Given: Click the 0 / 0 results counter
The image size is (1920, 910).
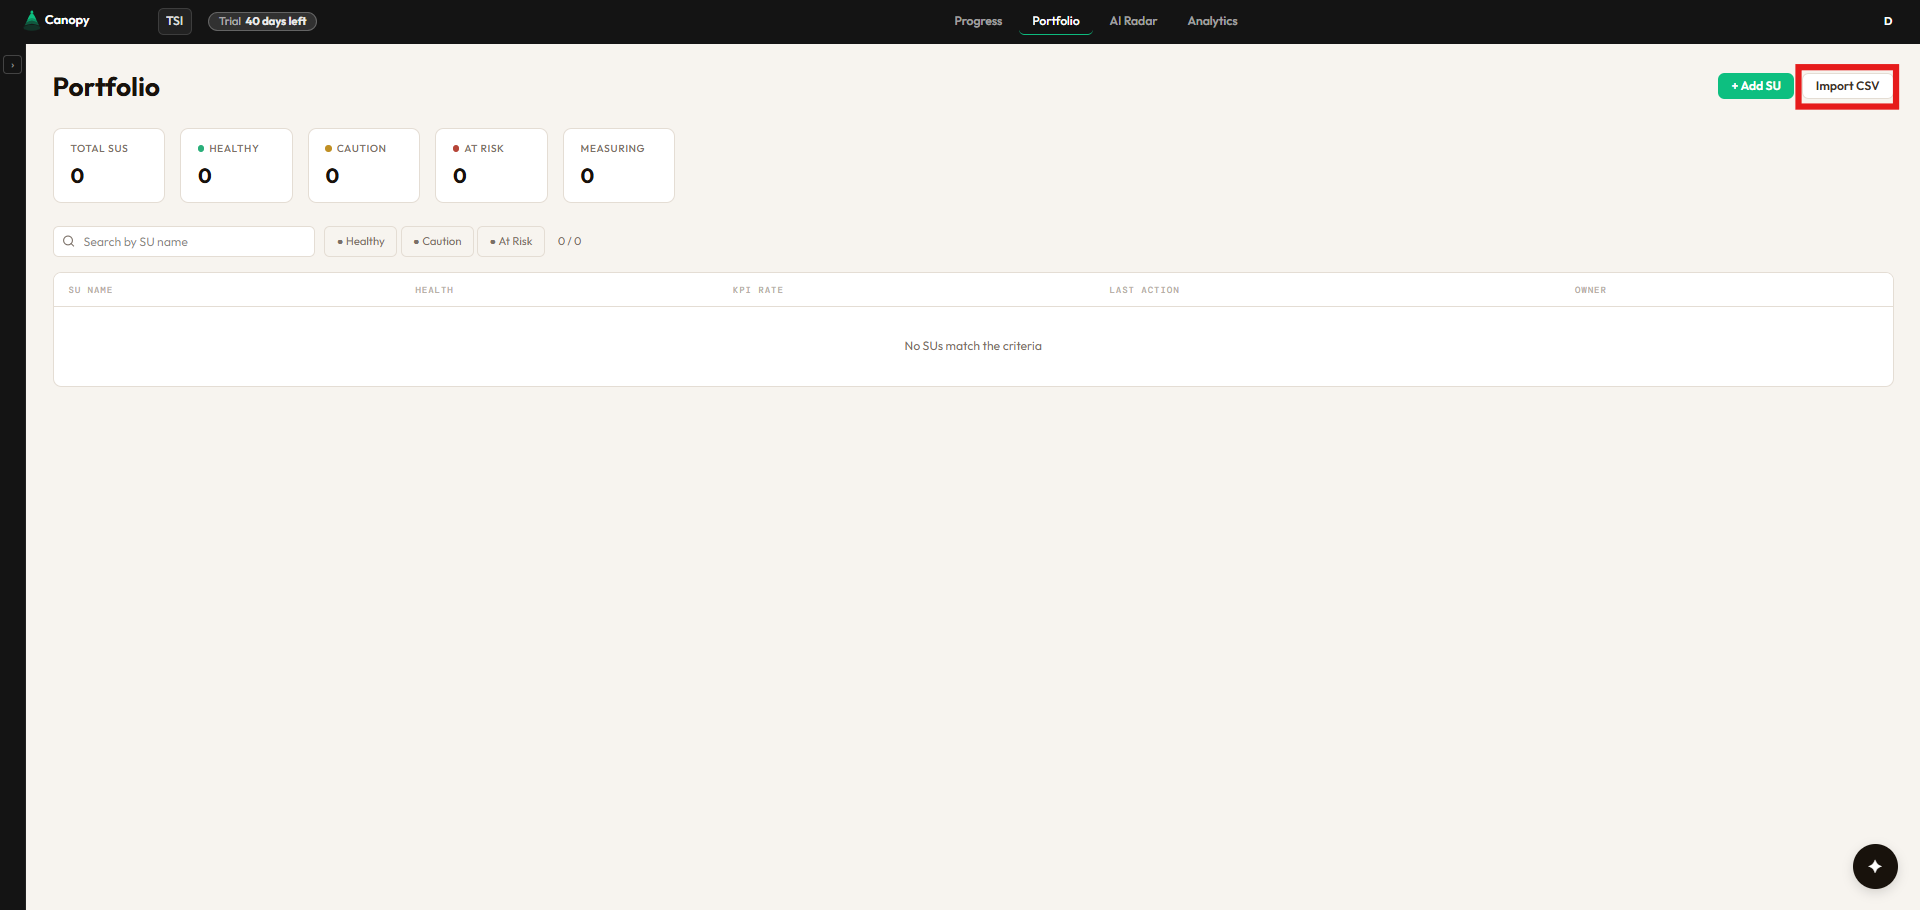Looking at the screenshot, I should click(x=569, y=241).
